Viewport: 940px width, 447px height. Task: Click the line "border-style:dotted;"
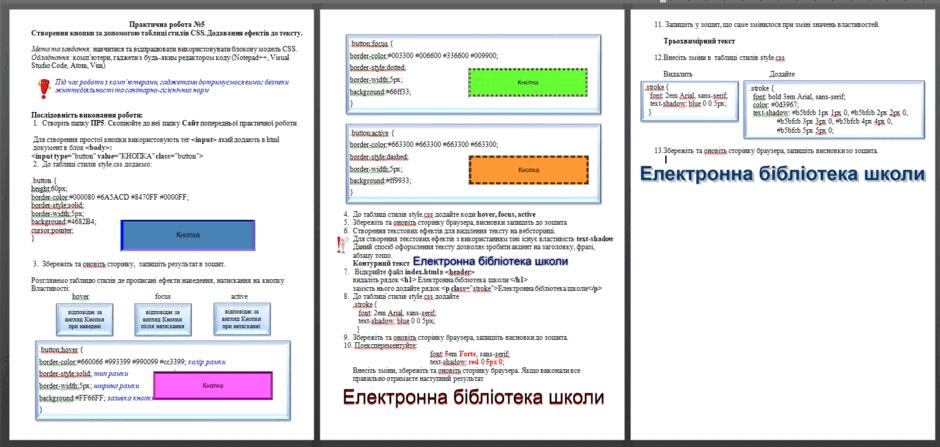point(378,67)
